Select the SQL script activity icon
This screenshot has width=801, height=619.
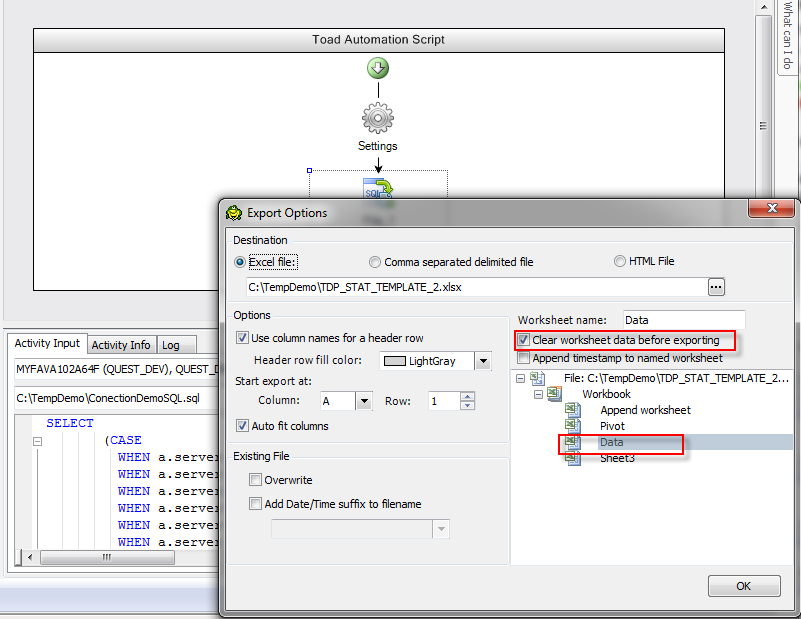pyautogui.click(x=378, y=188)
